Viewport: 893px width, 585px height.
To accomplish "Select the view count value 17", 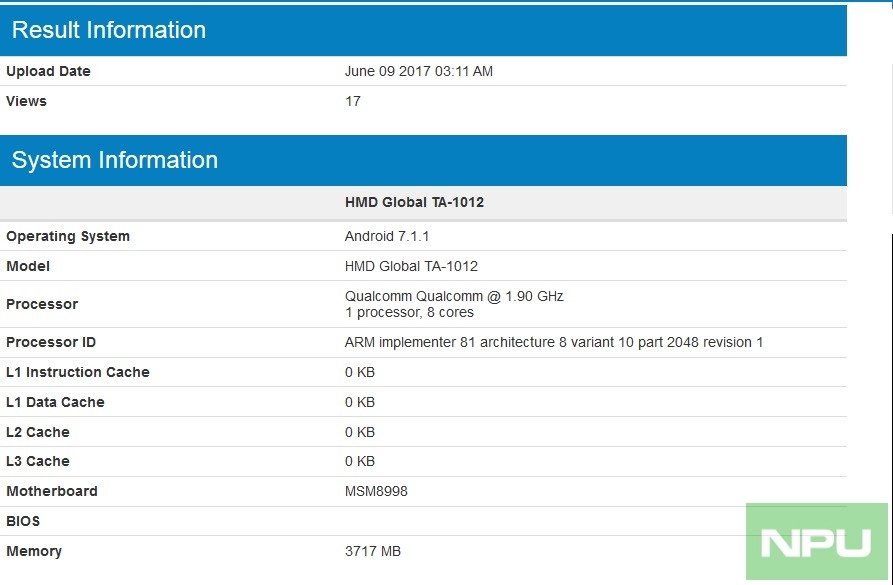I will pyautogui.click(x=352, y=101).
